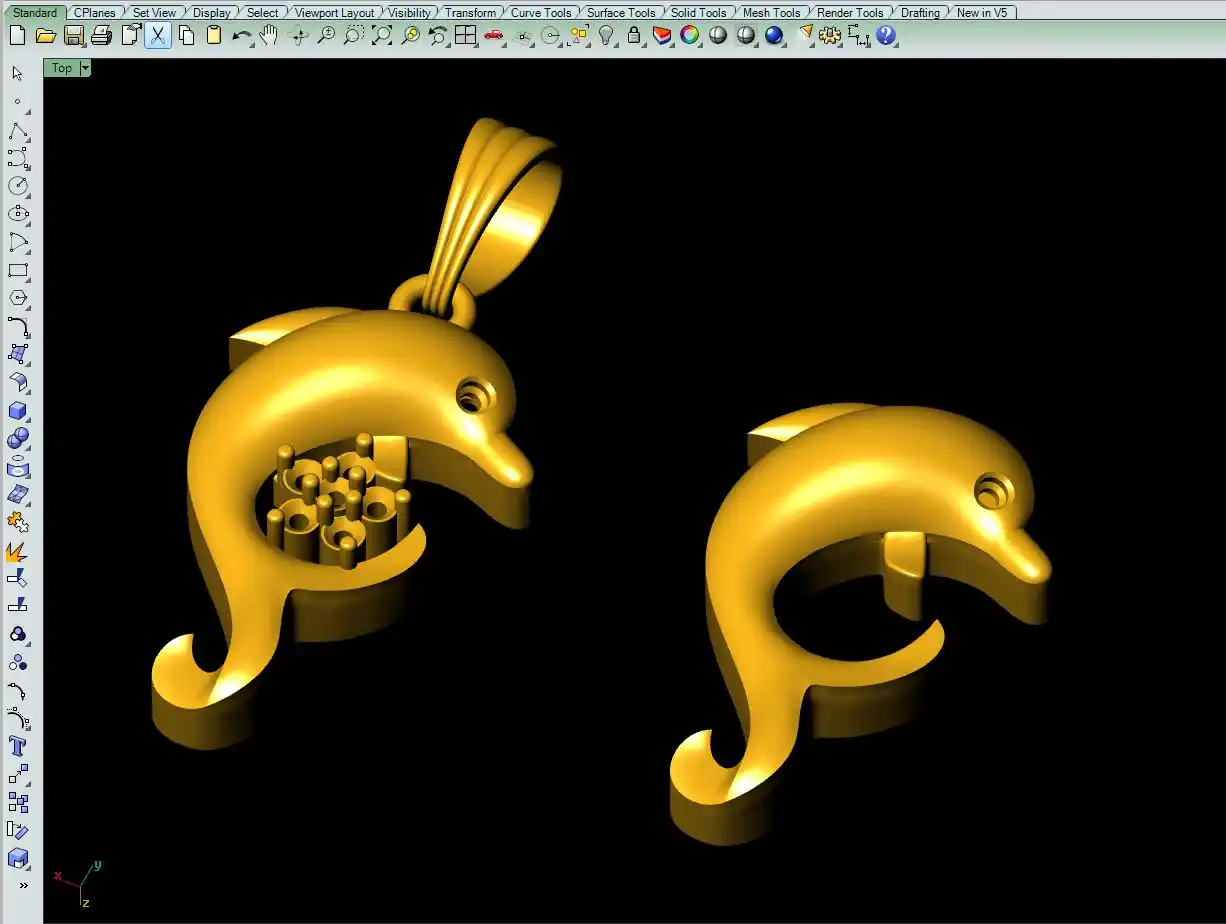Select the Pan hand tool
Image resolution: width=1226 pixels, height=924 pixels.
tap(268, 36)
